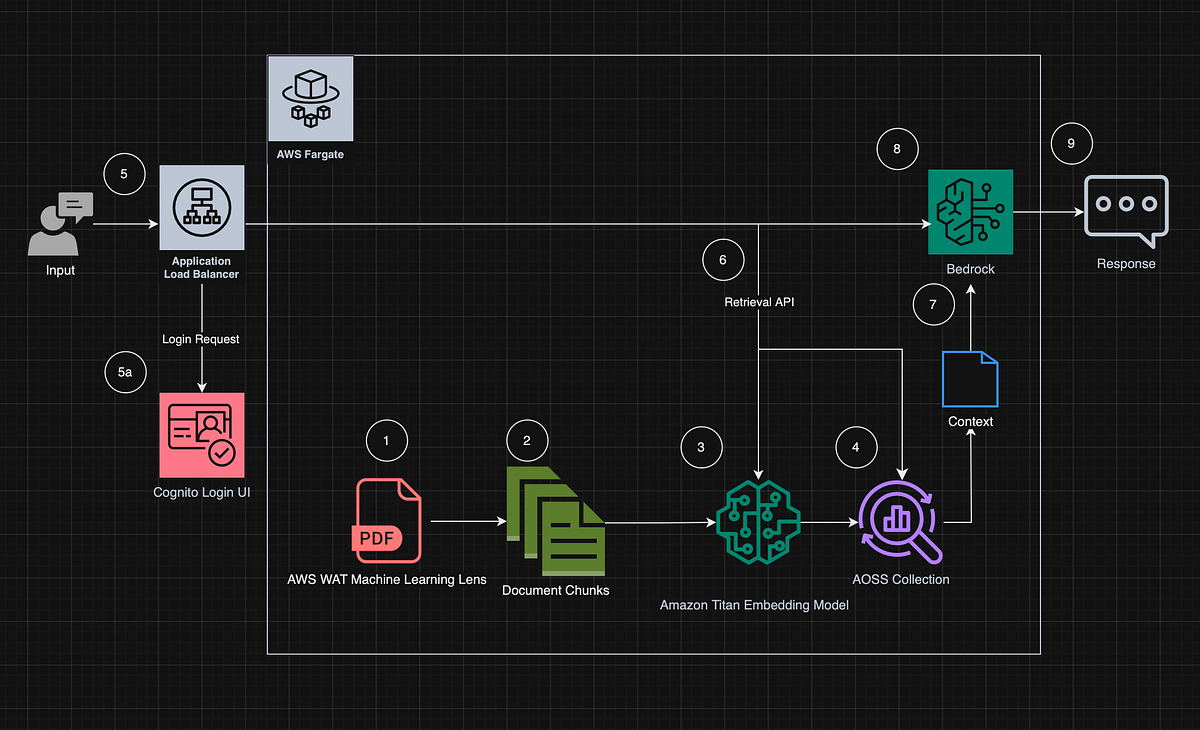Click step marker labeled 5a
This screenshot has height=730, width=1200.
[125, 372]
